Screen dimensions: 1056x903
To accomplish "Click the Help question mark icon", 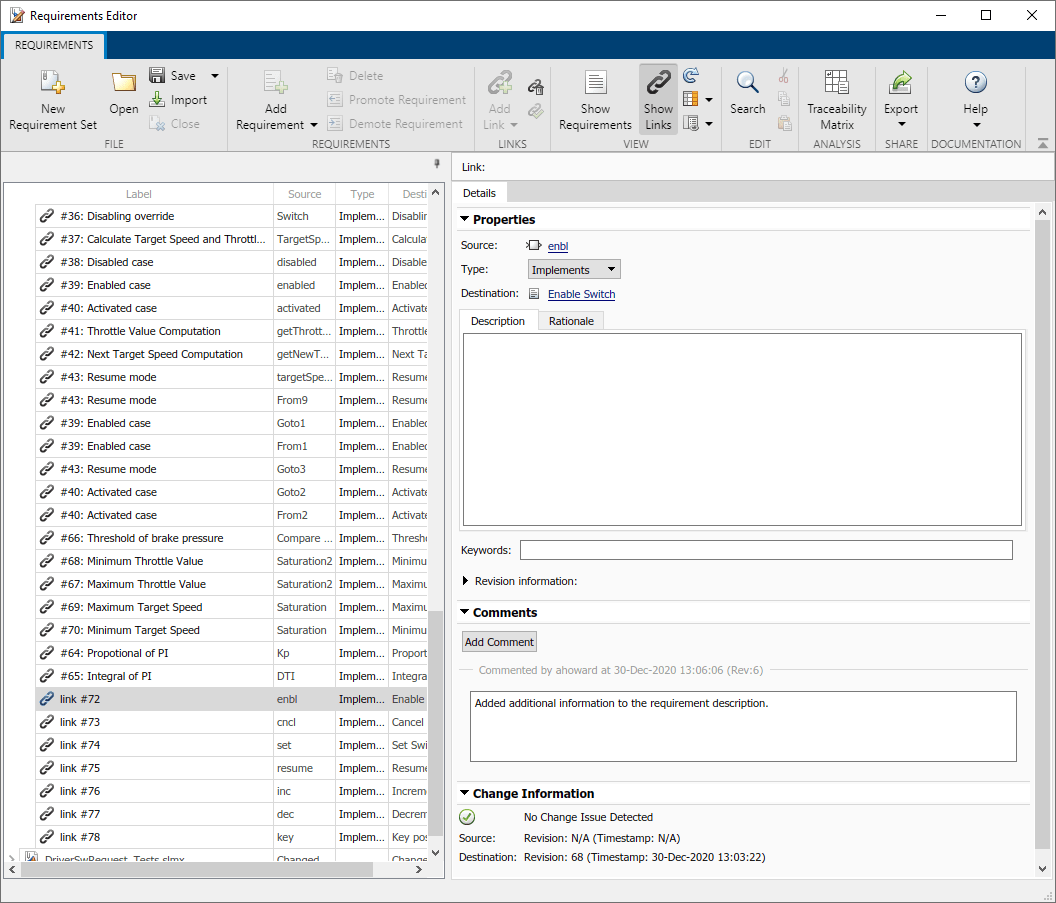I will click(x=975, y=83).
